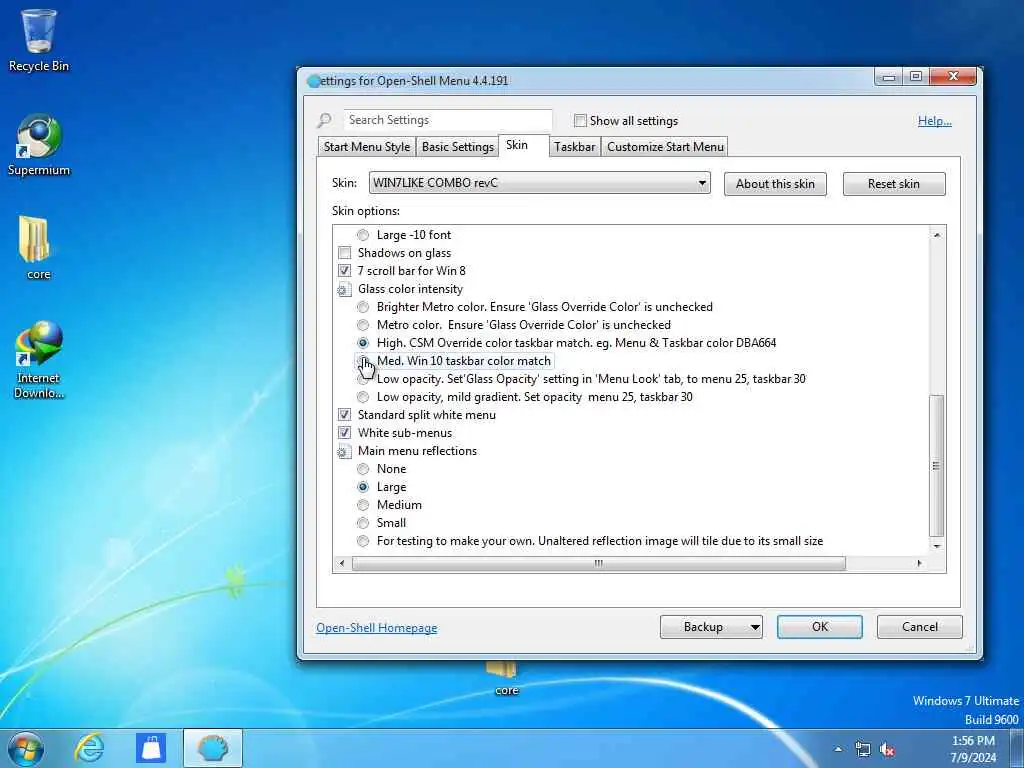Click the horizontal scrollbar thumb in skin options

click(x=599, y=564)
